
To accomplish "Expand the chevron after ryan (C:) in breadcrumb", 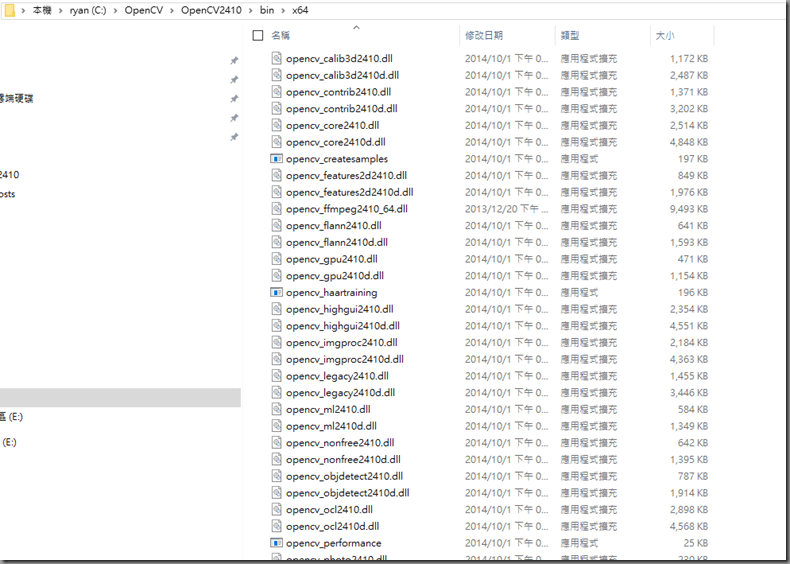I will (x=115, y=10).
